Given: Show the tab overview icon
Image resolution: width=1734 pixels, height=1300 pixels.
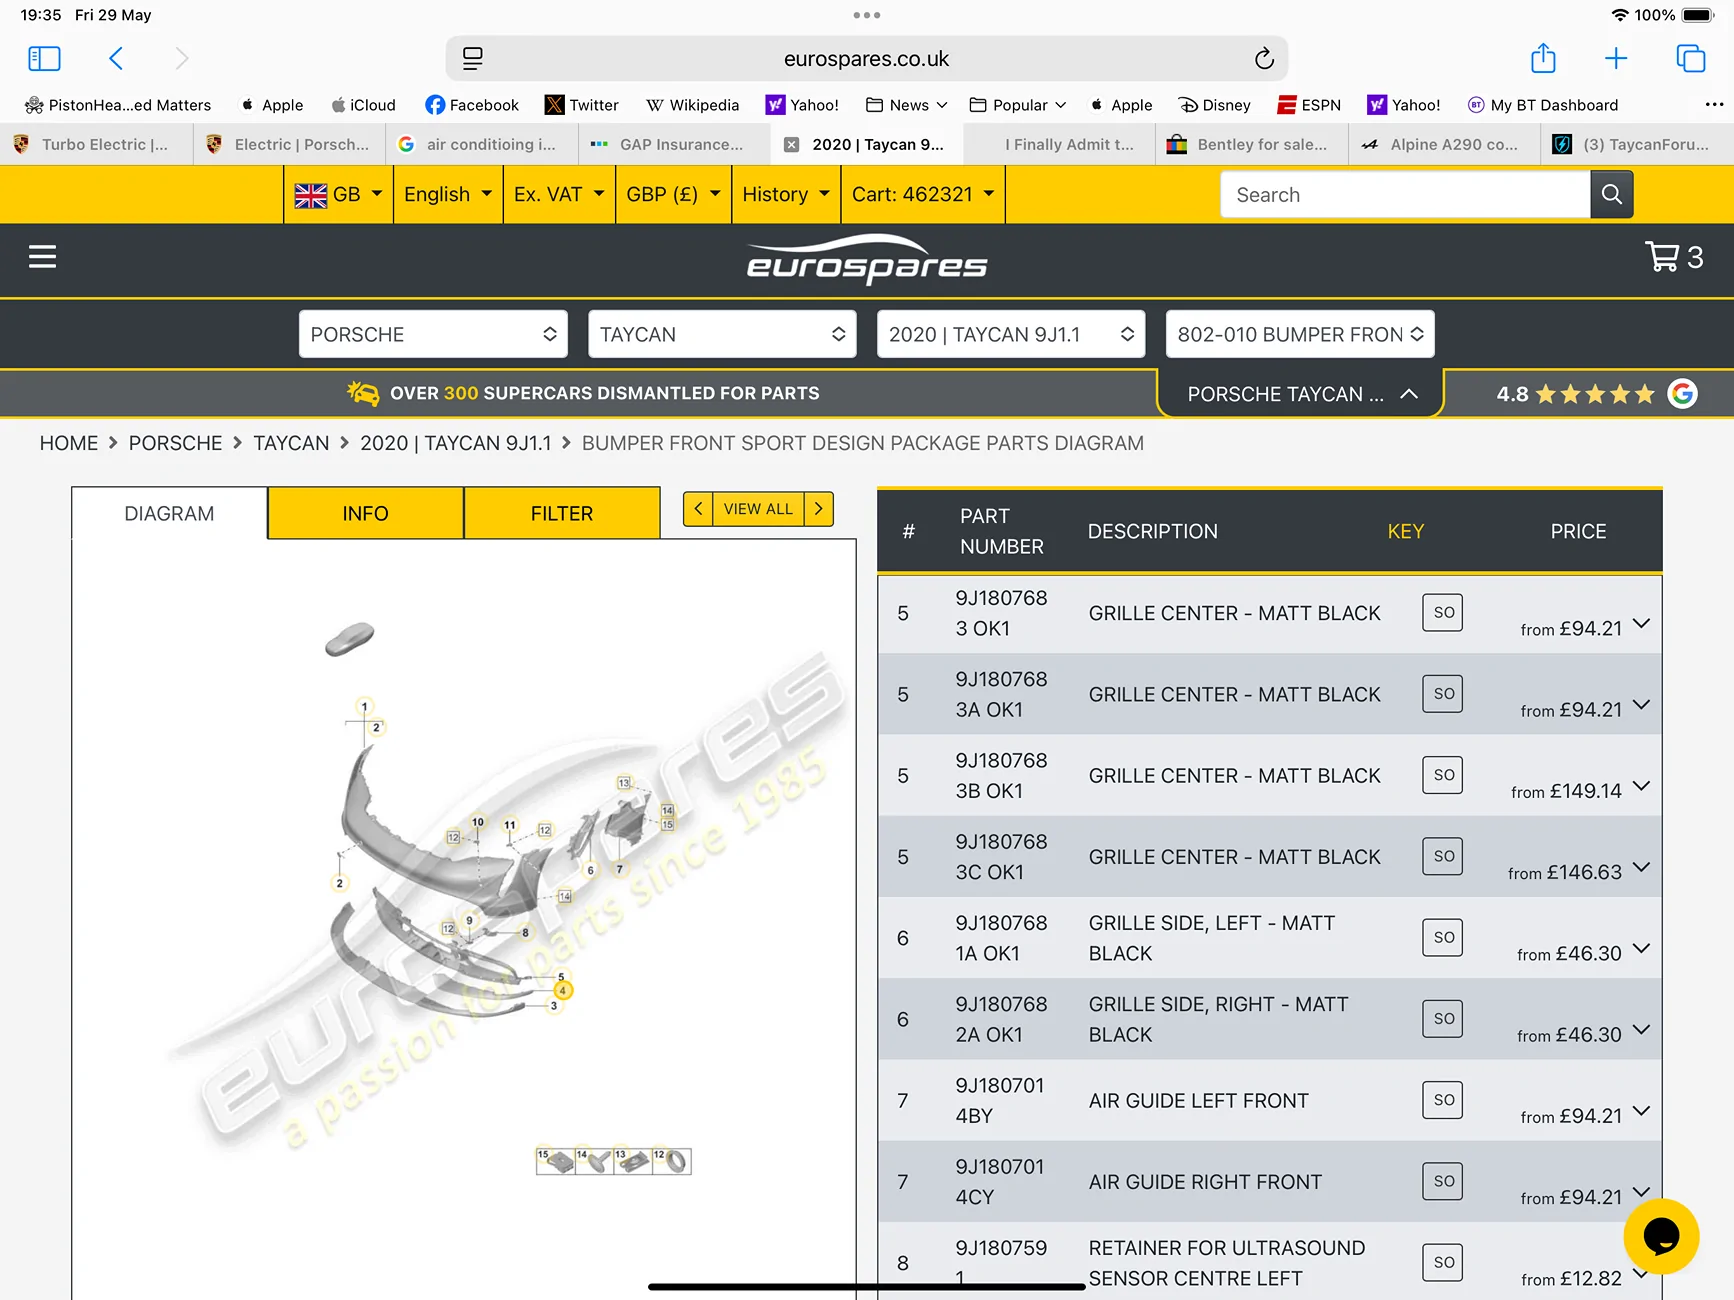Looking at the screenshot, I should (1691, 59).
